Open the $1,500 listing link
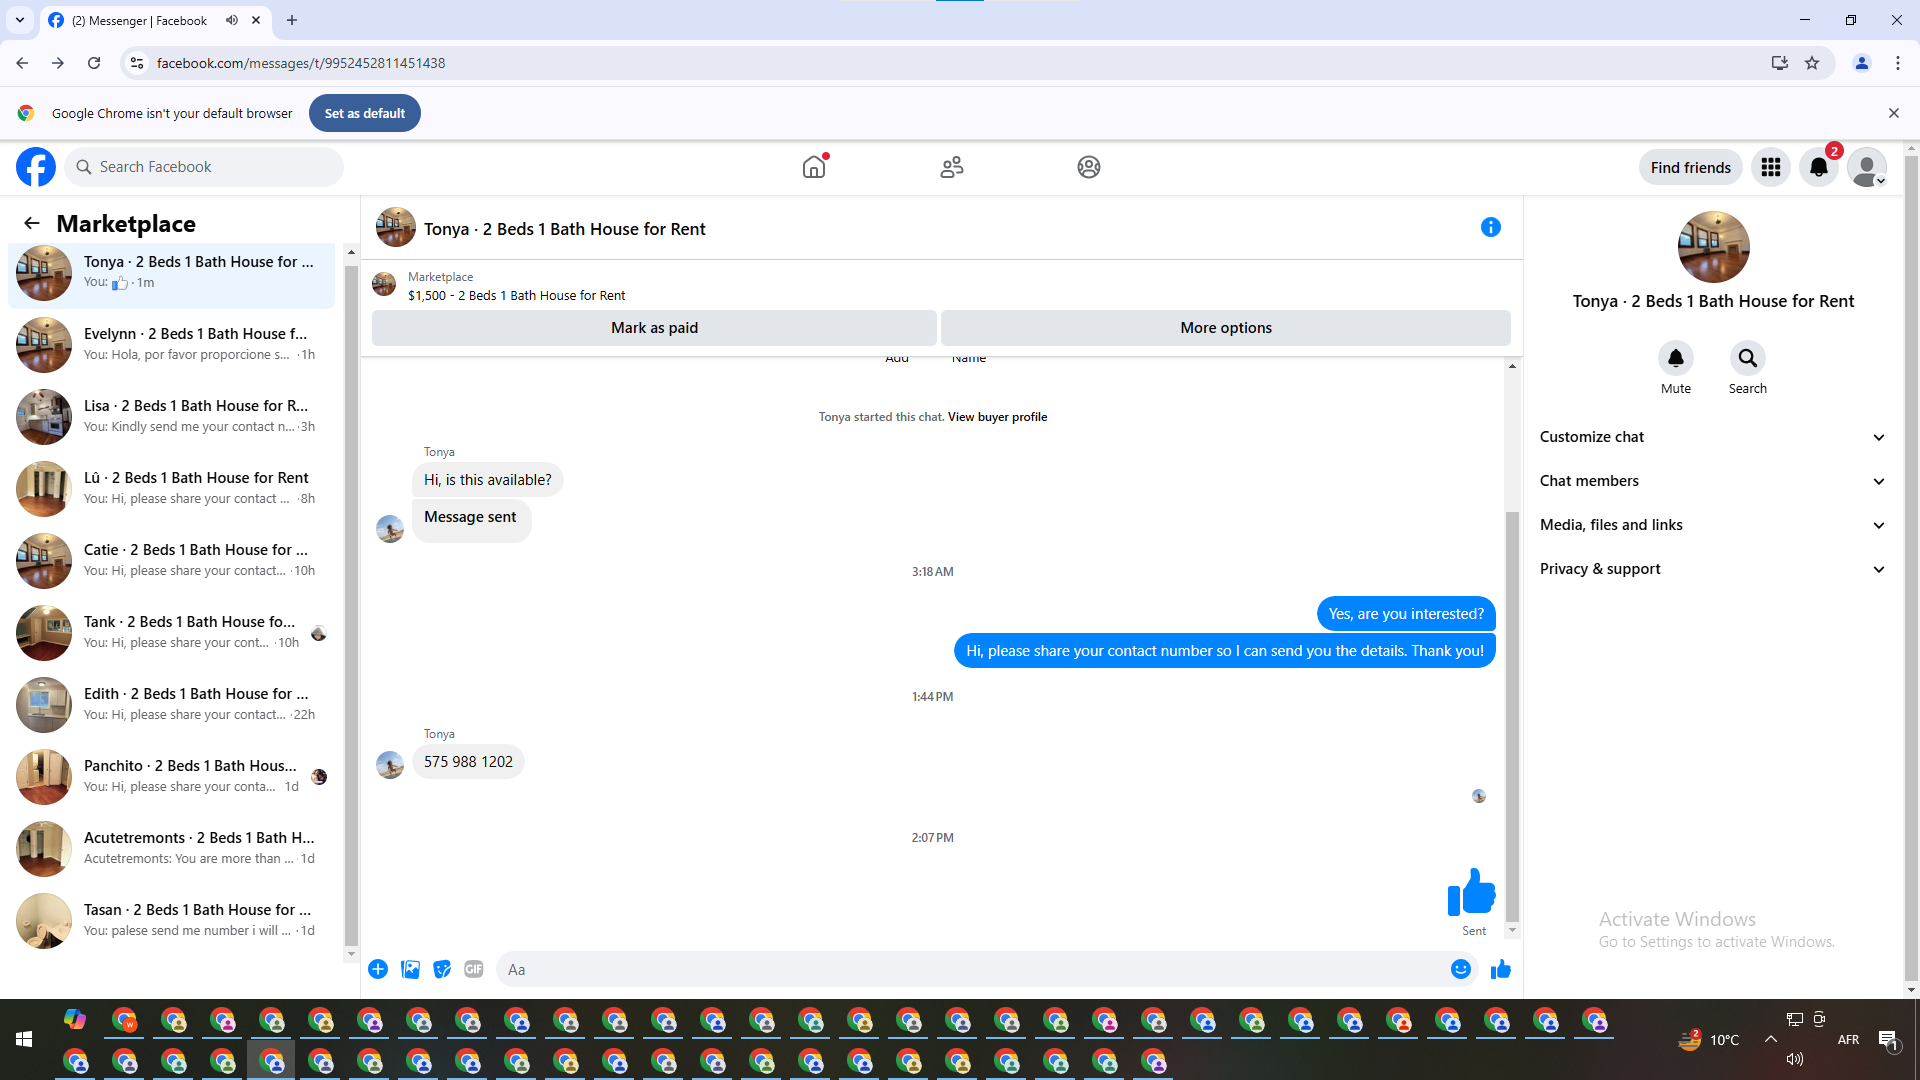The height and width of the screenshot is (1080, 1920). point(516,295)
